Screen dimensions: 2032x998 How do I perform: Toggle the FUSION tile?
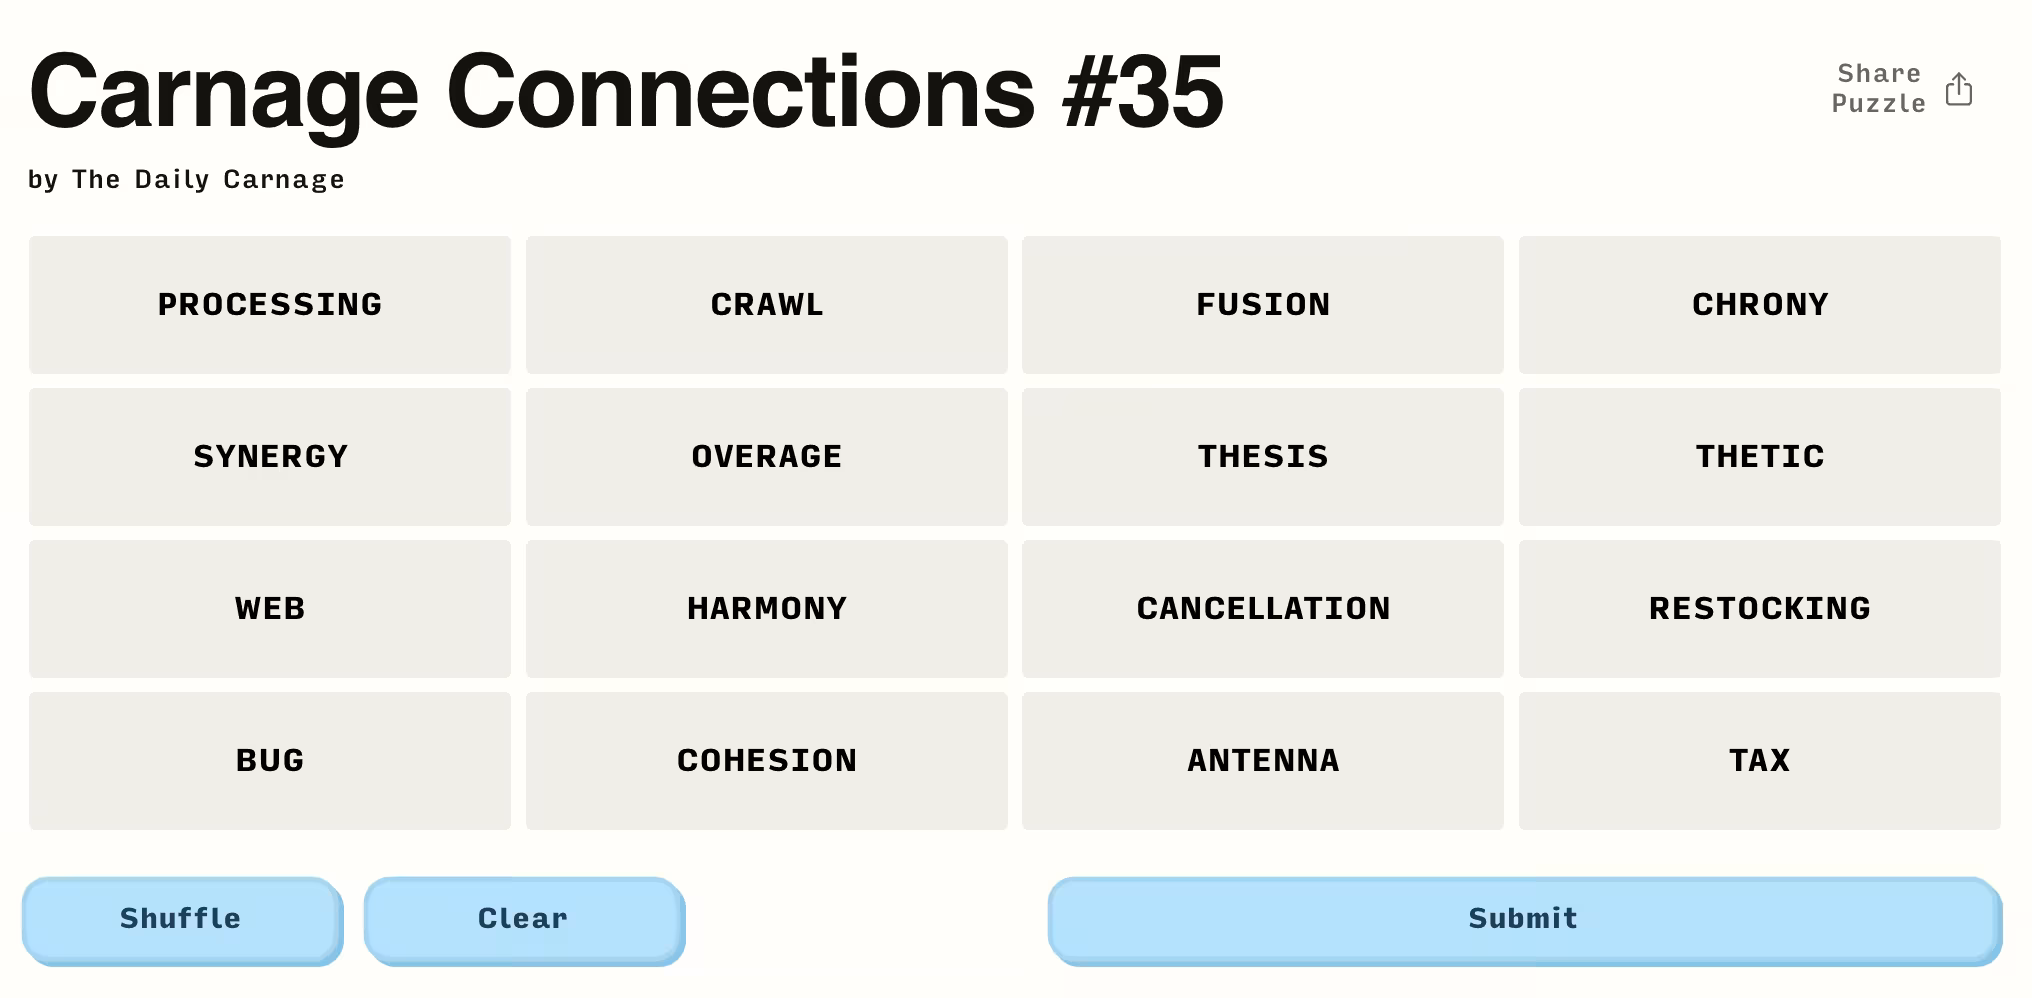click(1263, 305)
